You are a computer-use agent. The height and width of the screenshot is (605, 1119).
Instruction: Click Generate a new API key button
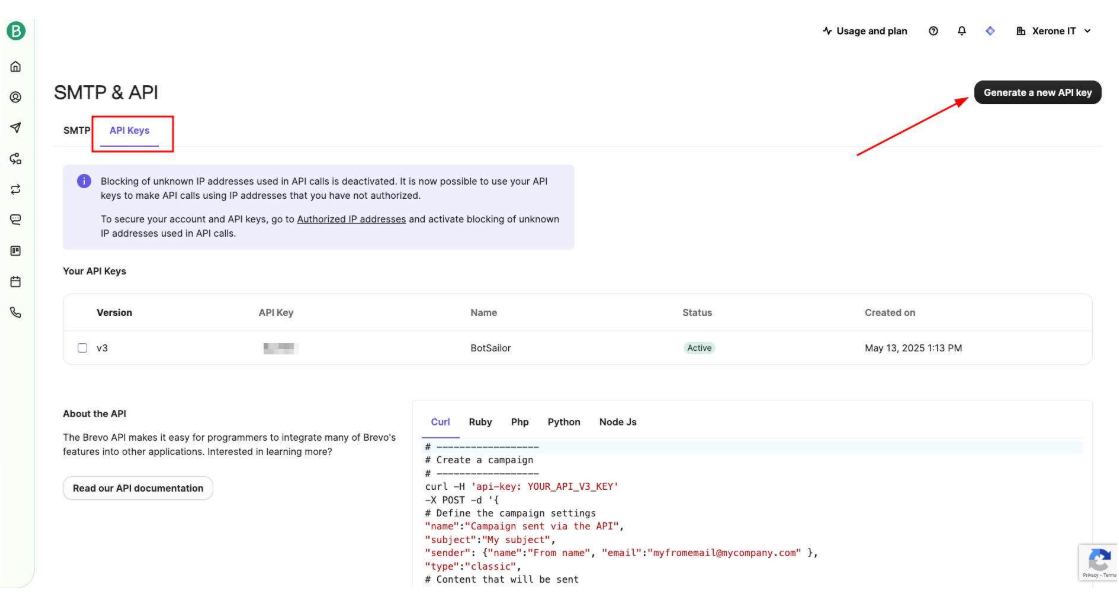tap(1038, 93)
